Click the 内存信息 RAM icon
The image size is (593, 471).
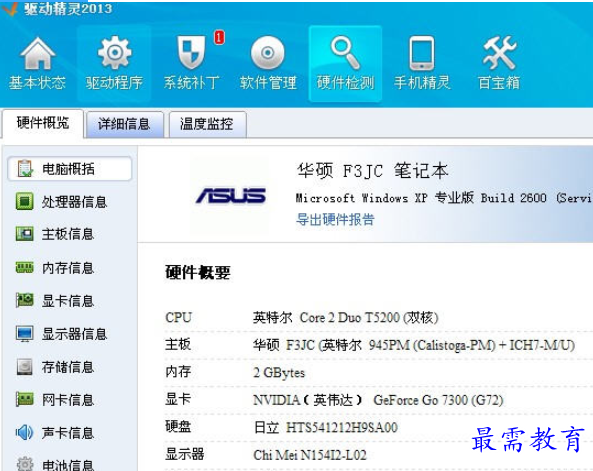click(x=25, y=267)
